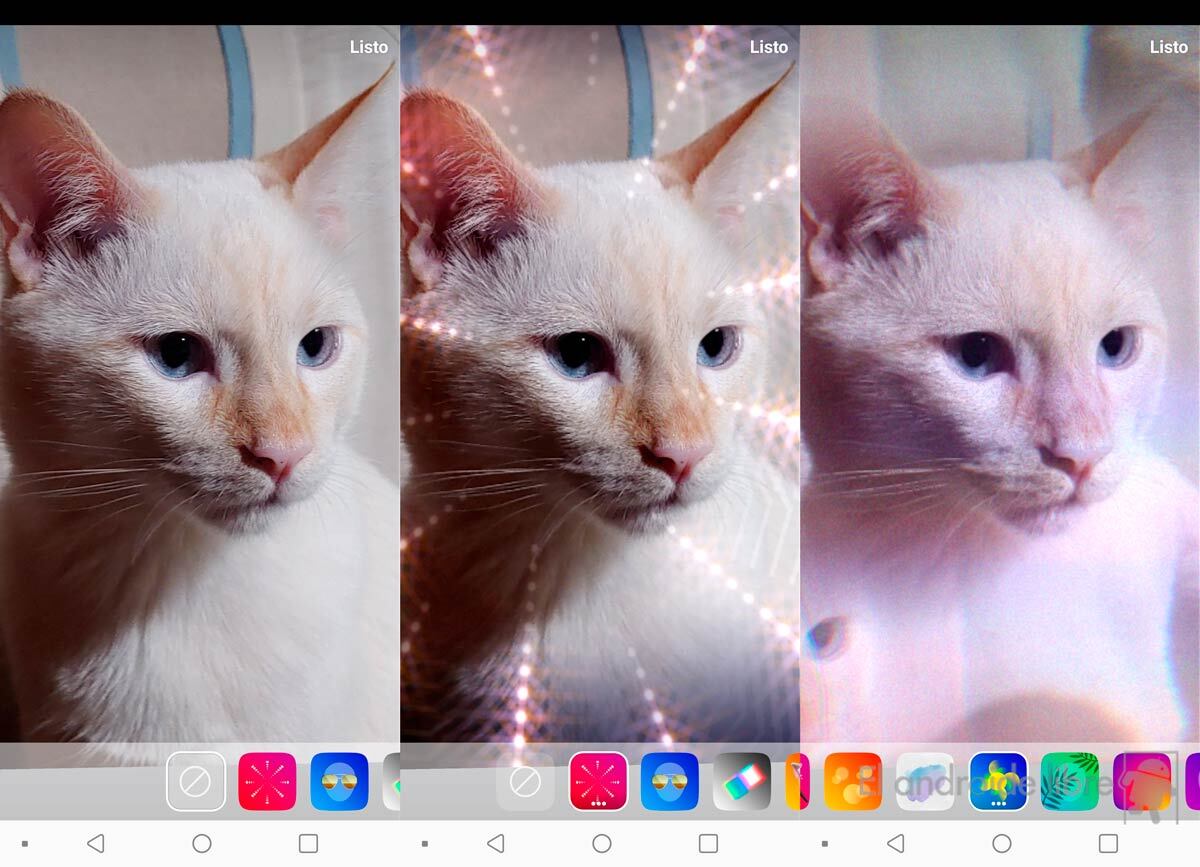The image size is (1200, 867).
Task: Tap Listo on the middle screen
Action: click(768, 47)
